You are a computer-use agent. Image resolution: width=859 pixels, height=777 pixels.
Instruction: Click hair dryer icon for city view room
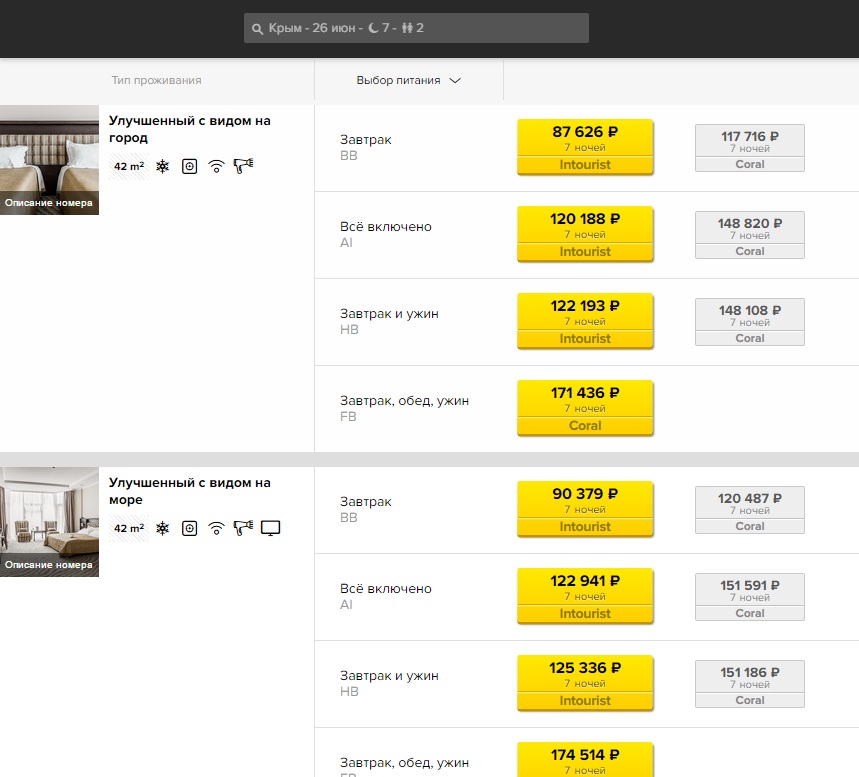tap(243, 165)
